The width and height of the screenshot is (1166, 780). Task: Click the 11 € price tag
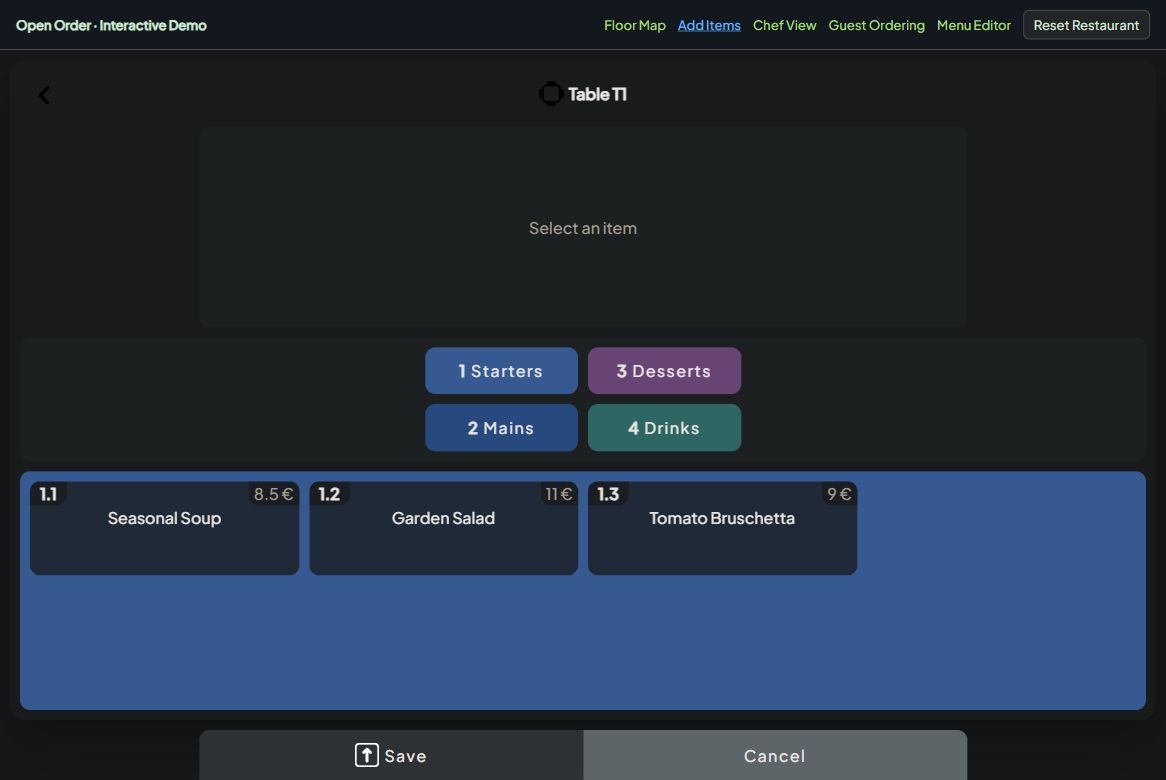tap(558, 494)
